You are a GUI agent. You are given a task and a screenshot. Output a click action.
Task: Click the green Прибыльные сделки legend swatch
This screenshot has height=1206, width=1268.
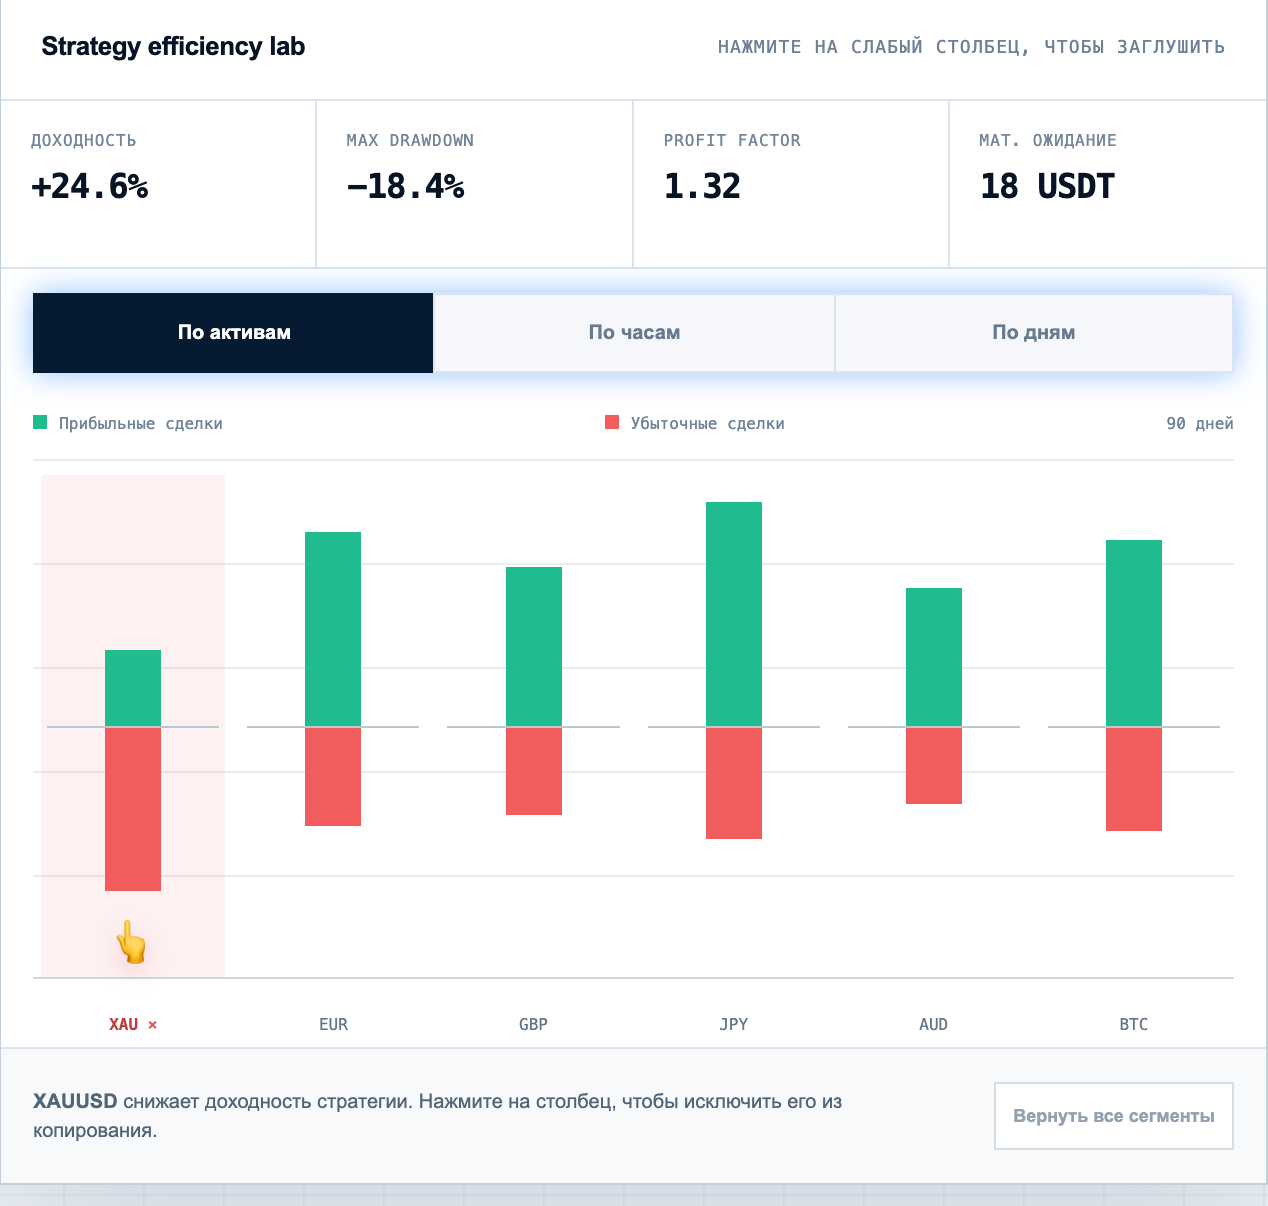pos(40,423)
